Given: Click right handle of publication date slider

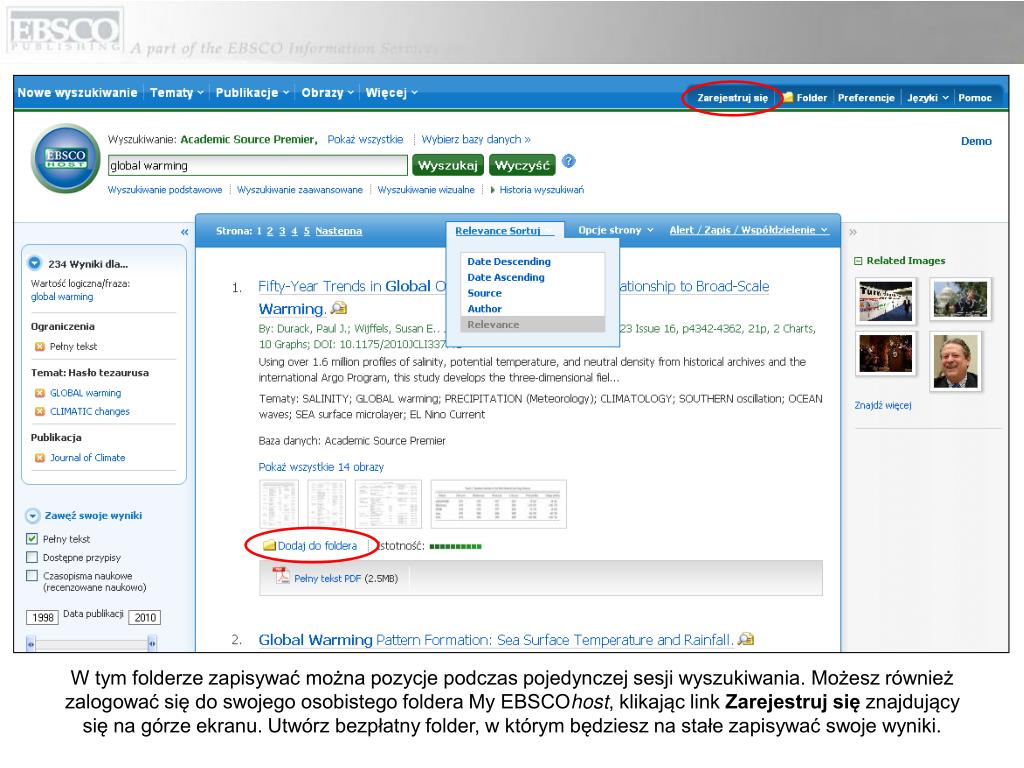Looking at the screenshot, I should (x=152, y=644).
